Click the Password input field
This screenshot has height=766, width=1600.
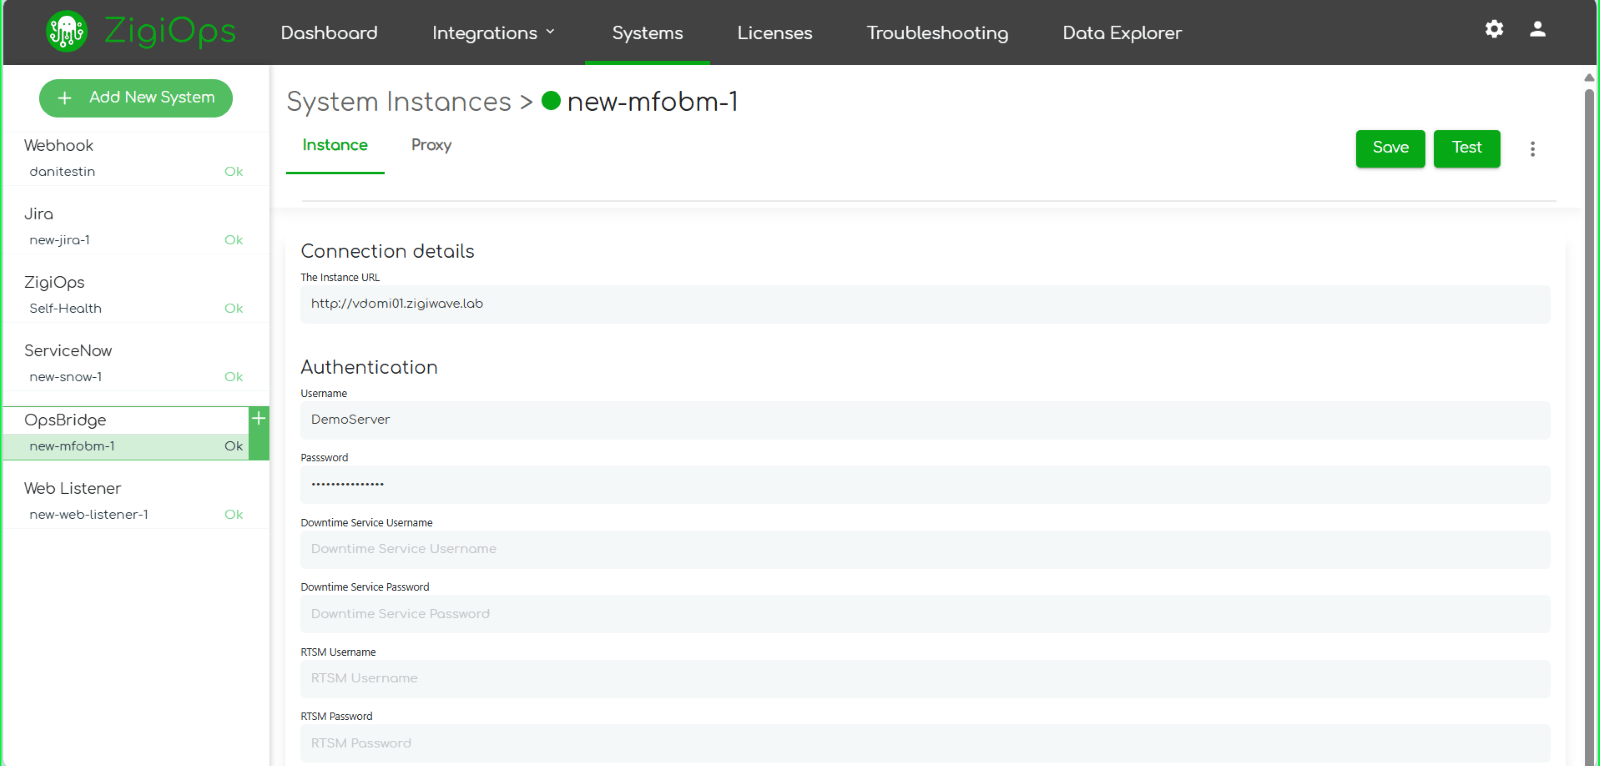[925, 484]
